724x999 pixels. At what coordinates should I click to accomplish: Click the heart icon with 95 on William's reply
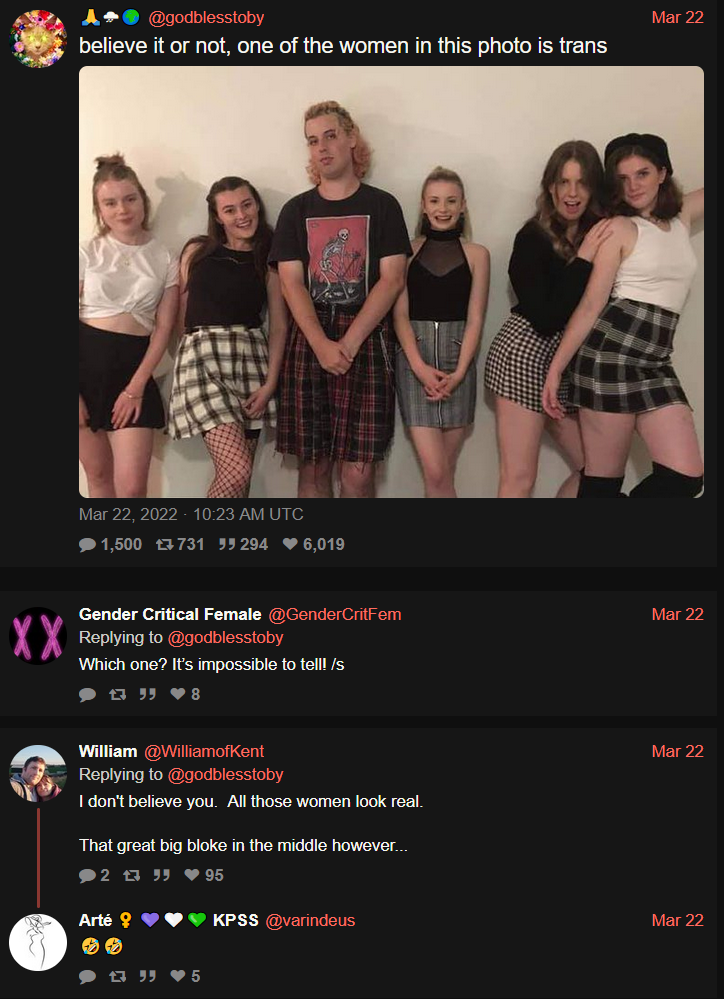[192, 875]
